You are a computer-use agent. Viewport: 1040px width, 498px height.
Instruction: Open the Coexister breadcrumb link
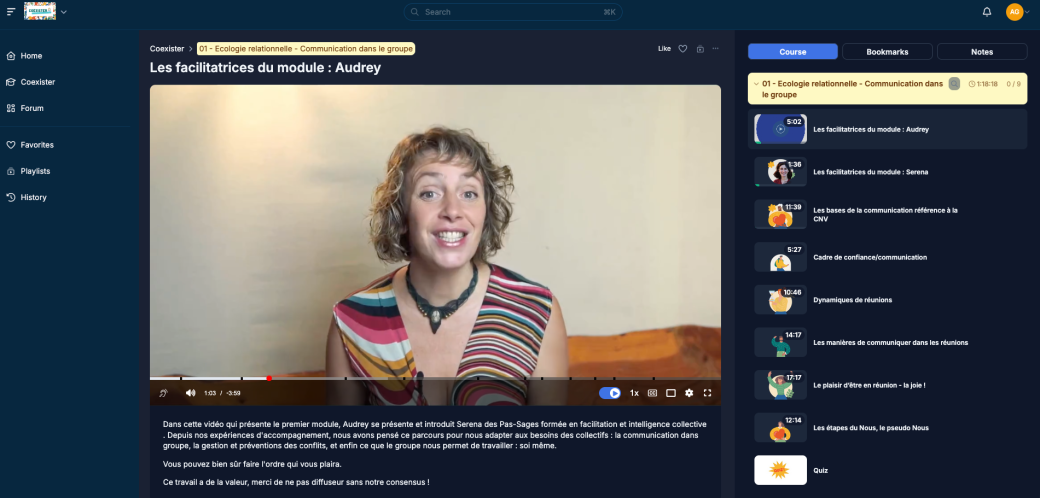tap(166, 49)
